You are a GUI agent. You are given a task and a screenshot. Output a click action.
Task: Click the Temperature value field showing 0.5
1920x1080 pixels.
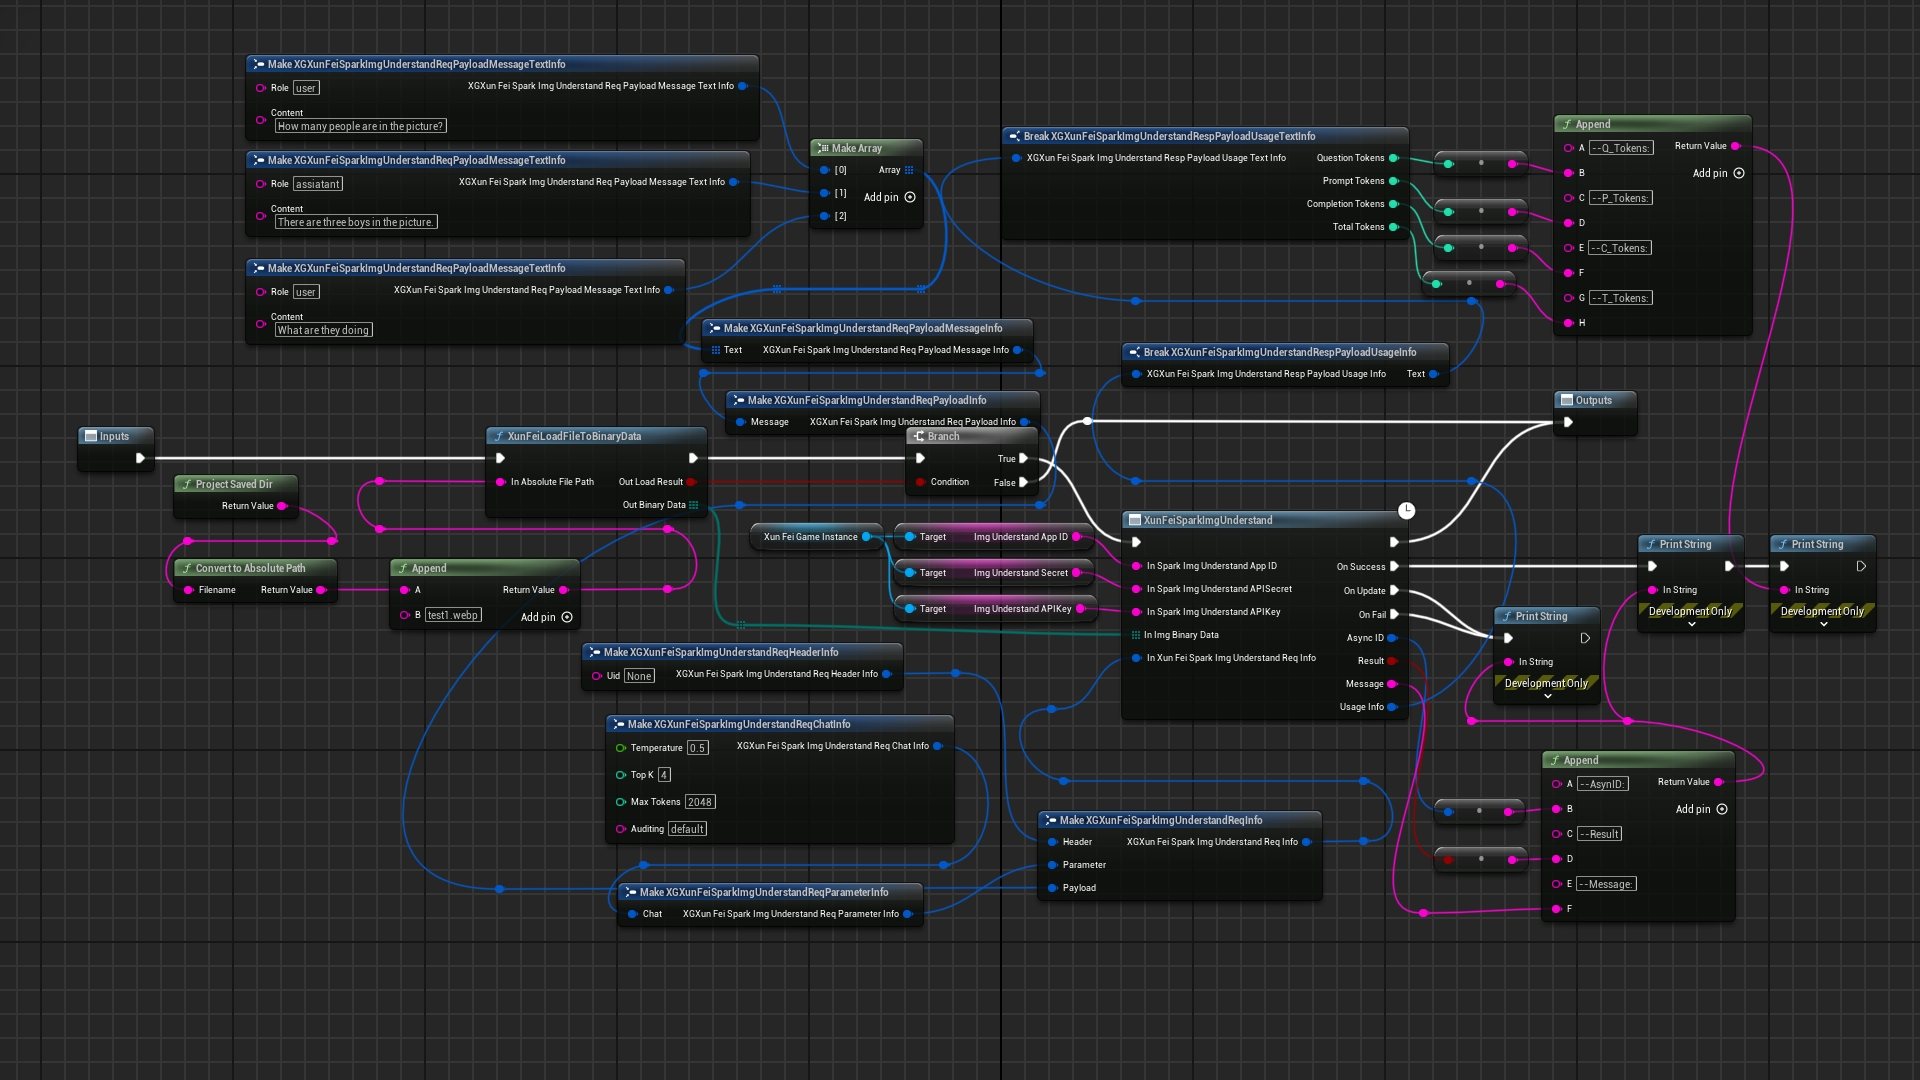coord(697,748)
